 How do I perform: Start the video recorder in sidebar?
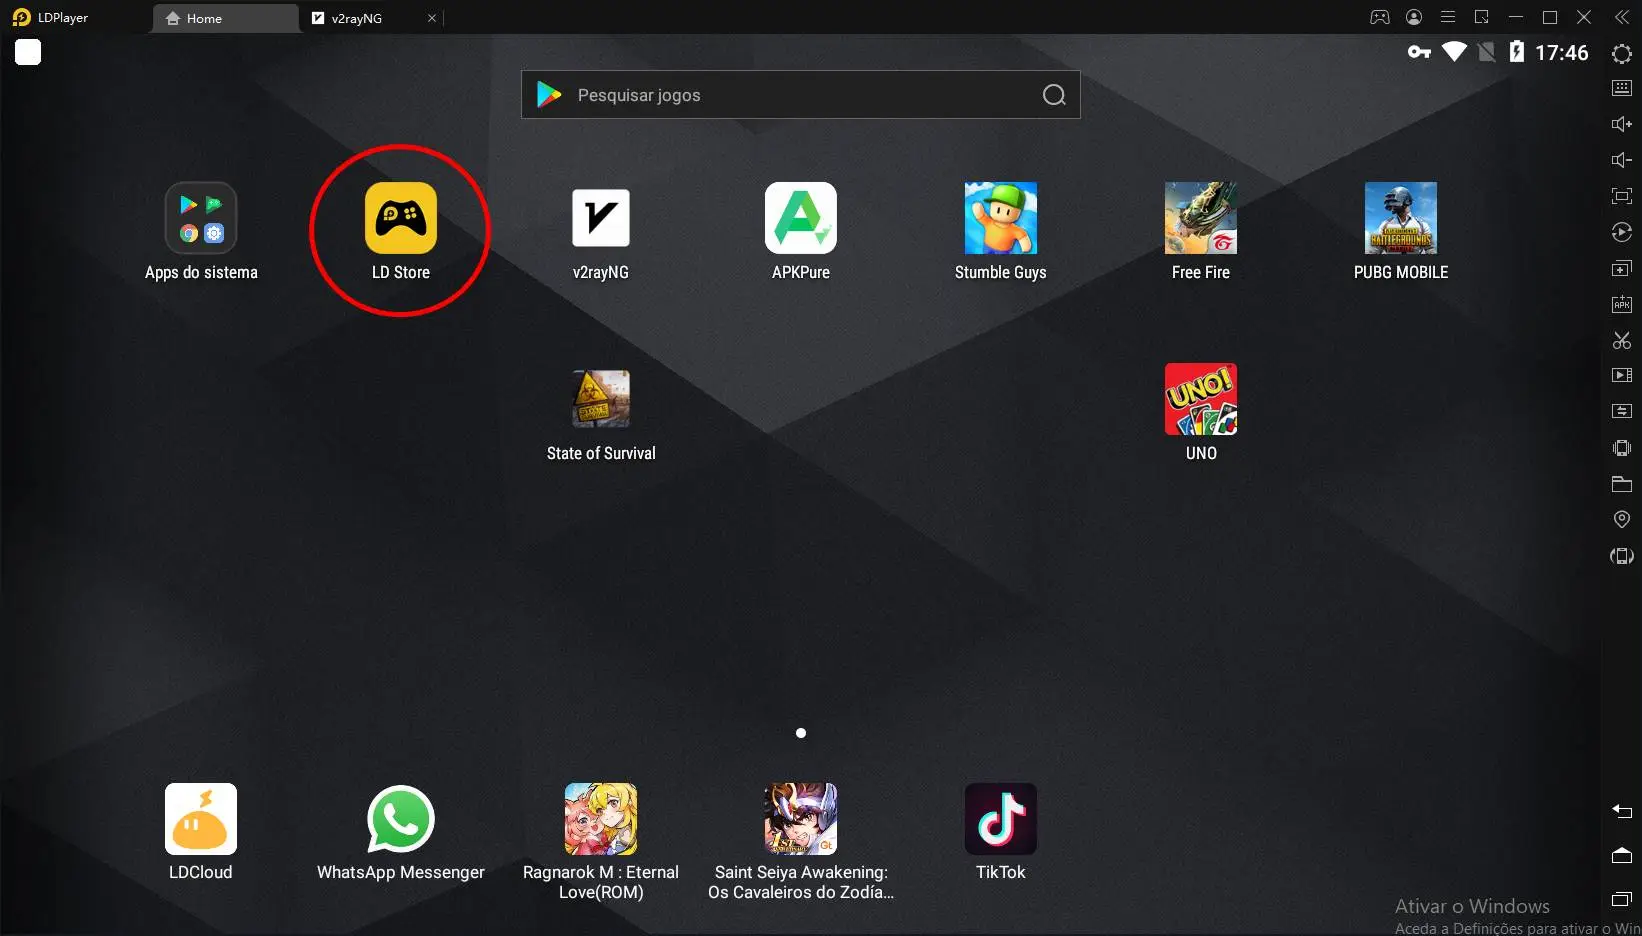1622,375
